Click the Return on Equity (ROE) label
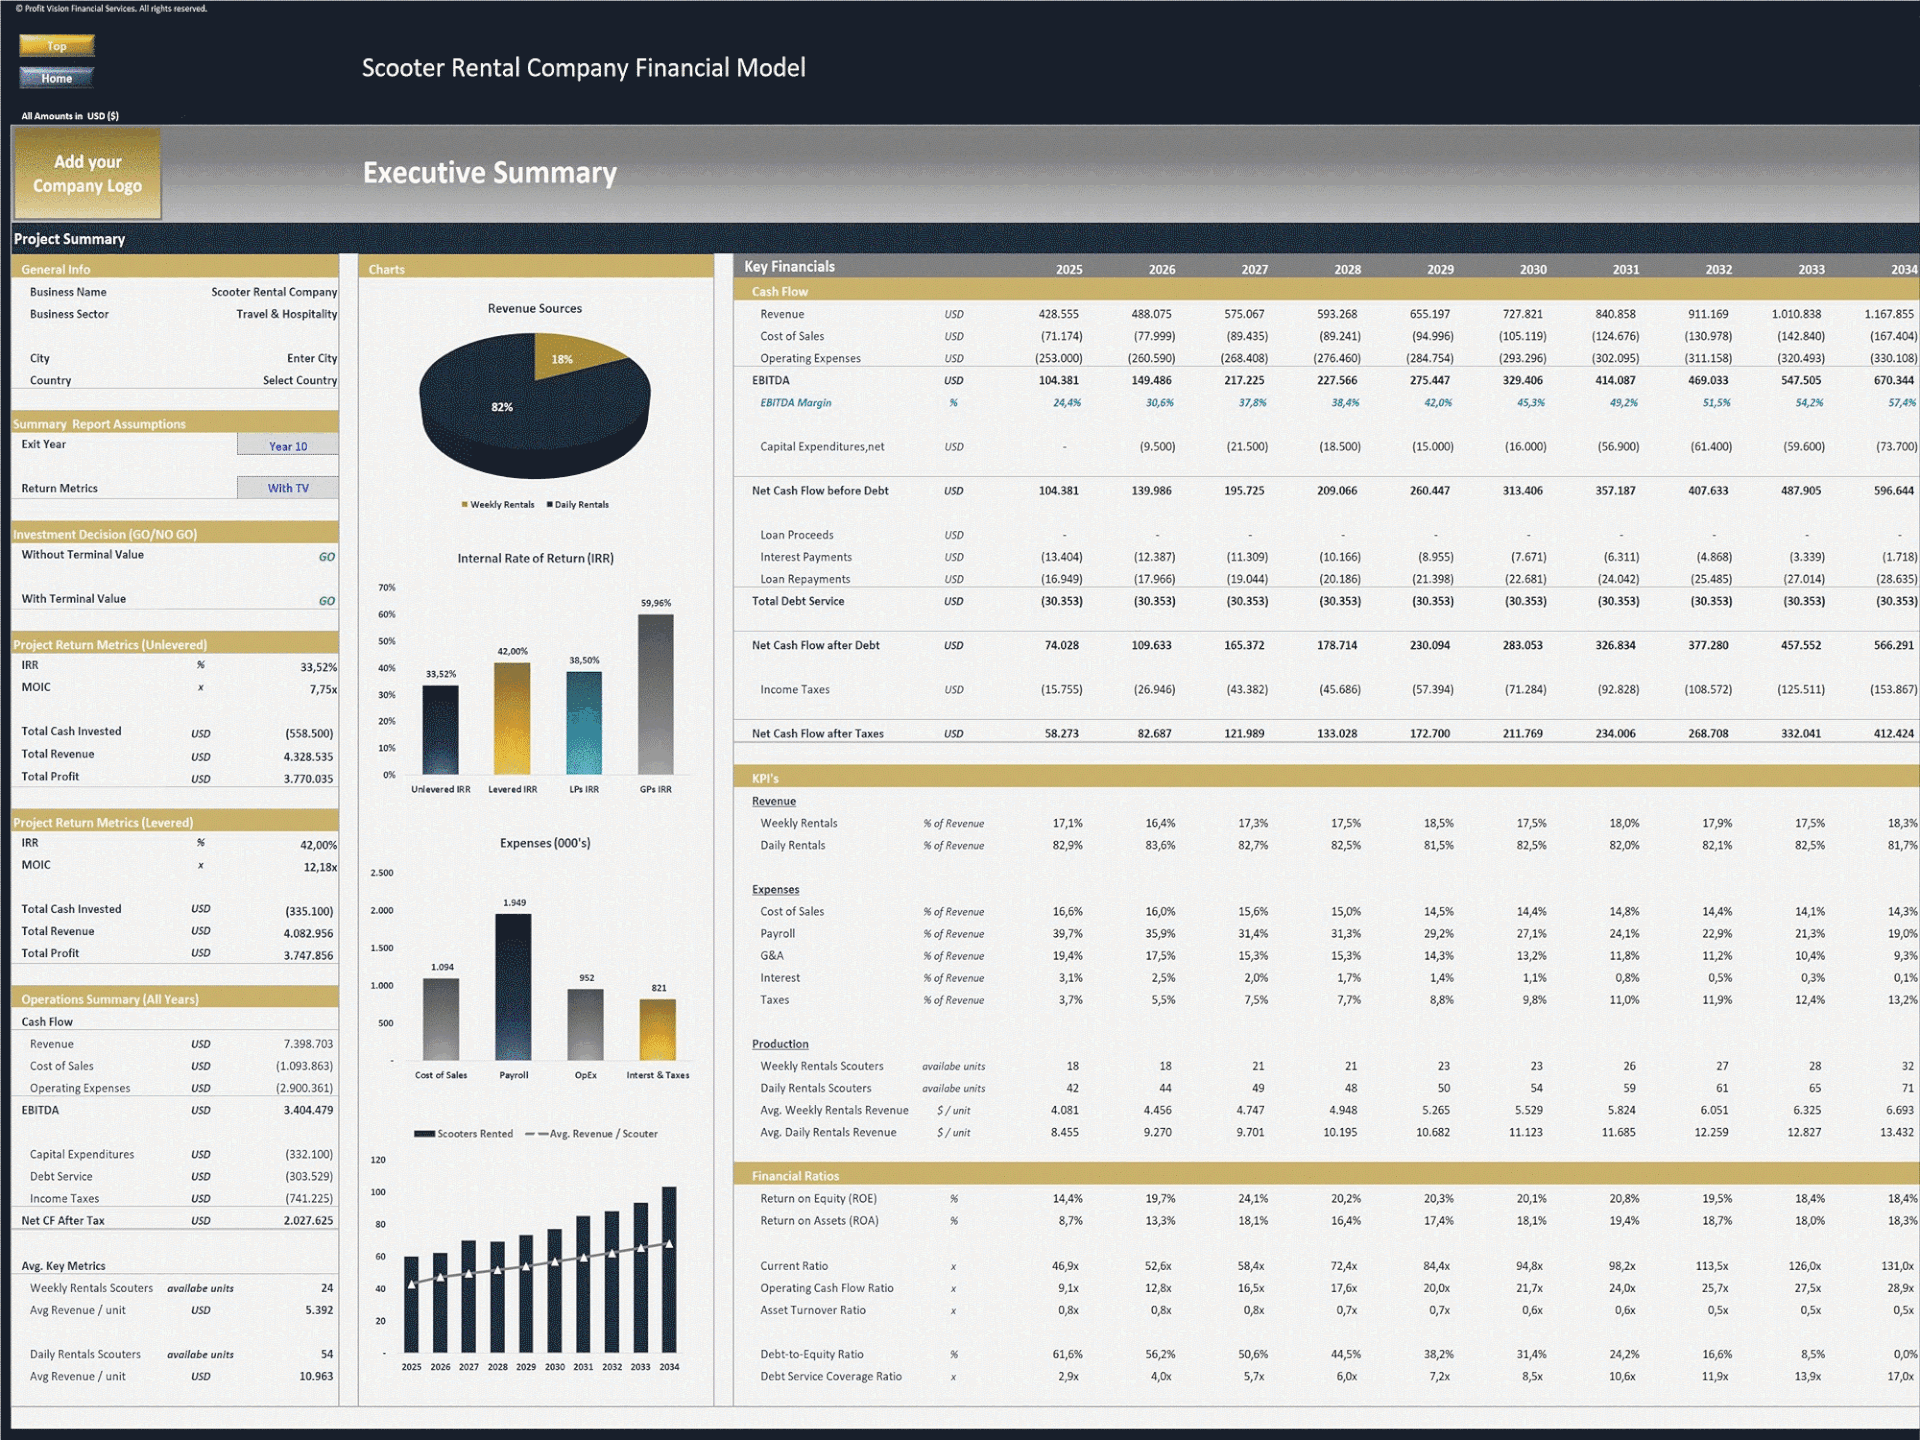 (x=818, y=1198)
